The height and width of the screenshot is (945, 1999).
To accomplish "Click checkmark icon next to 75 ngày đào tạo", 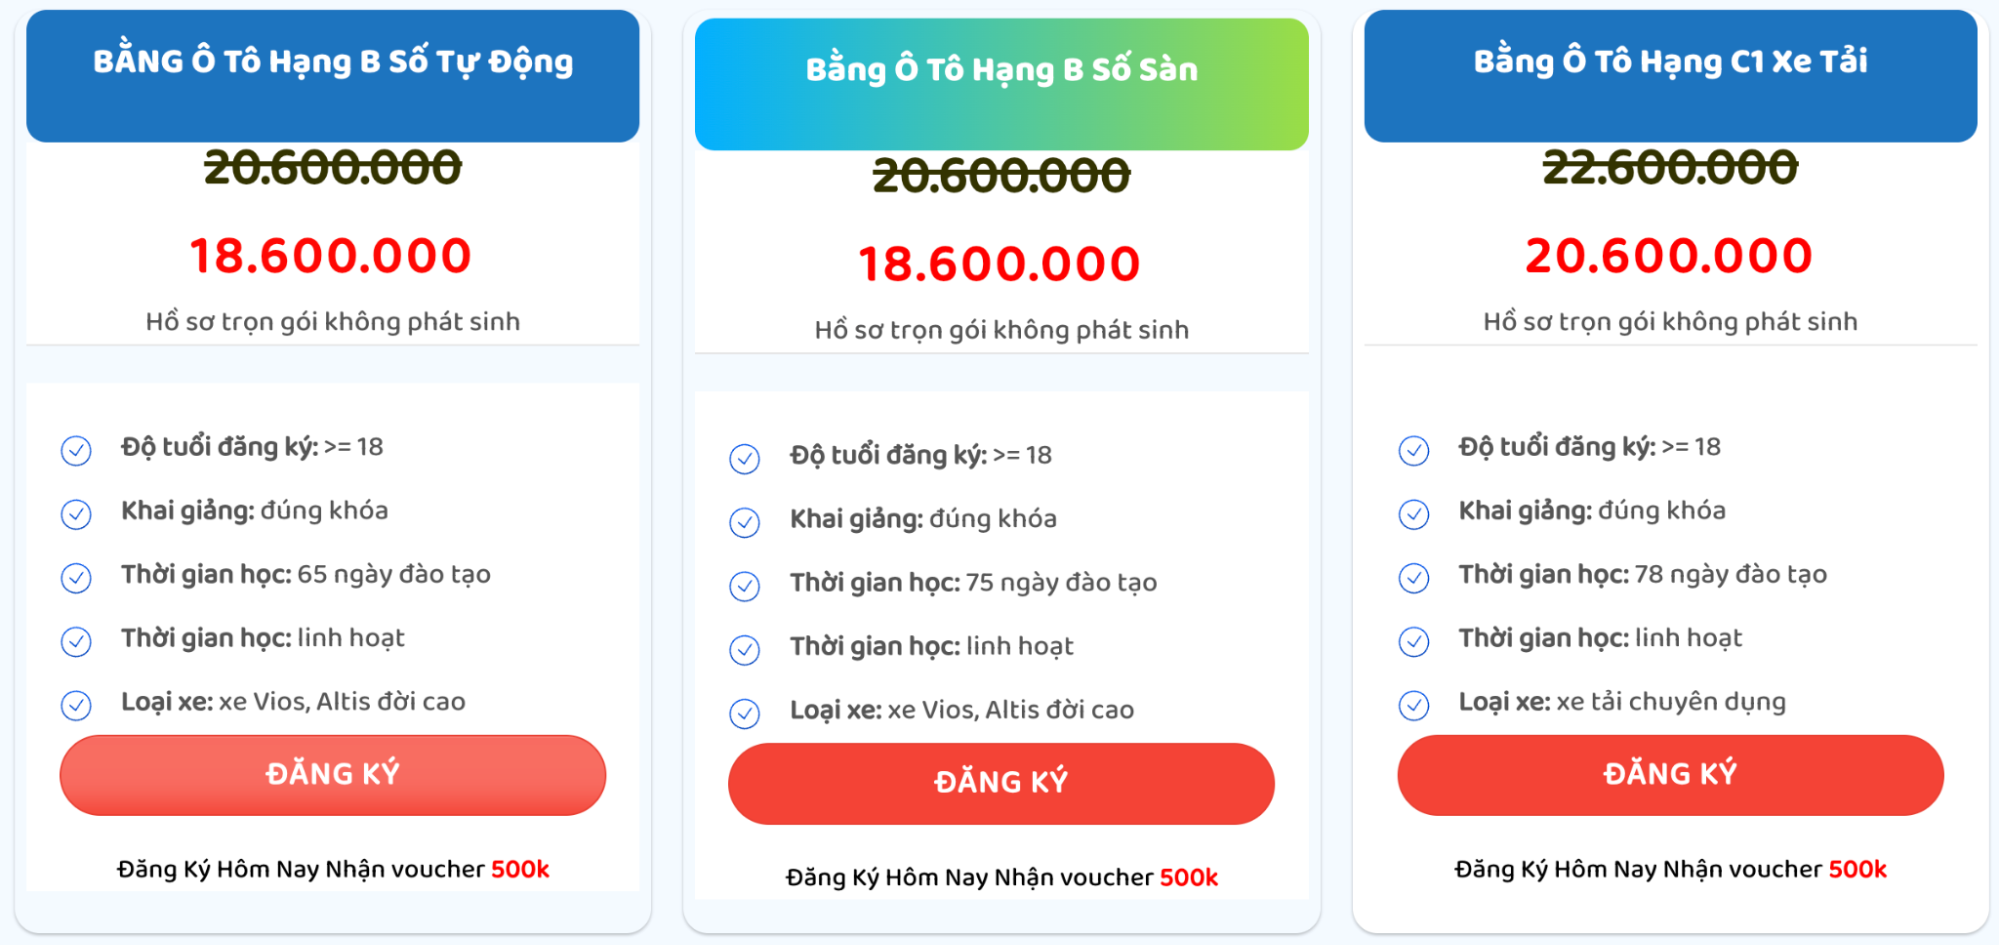I will [x=744, y=586].
